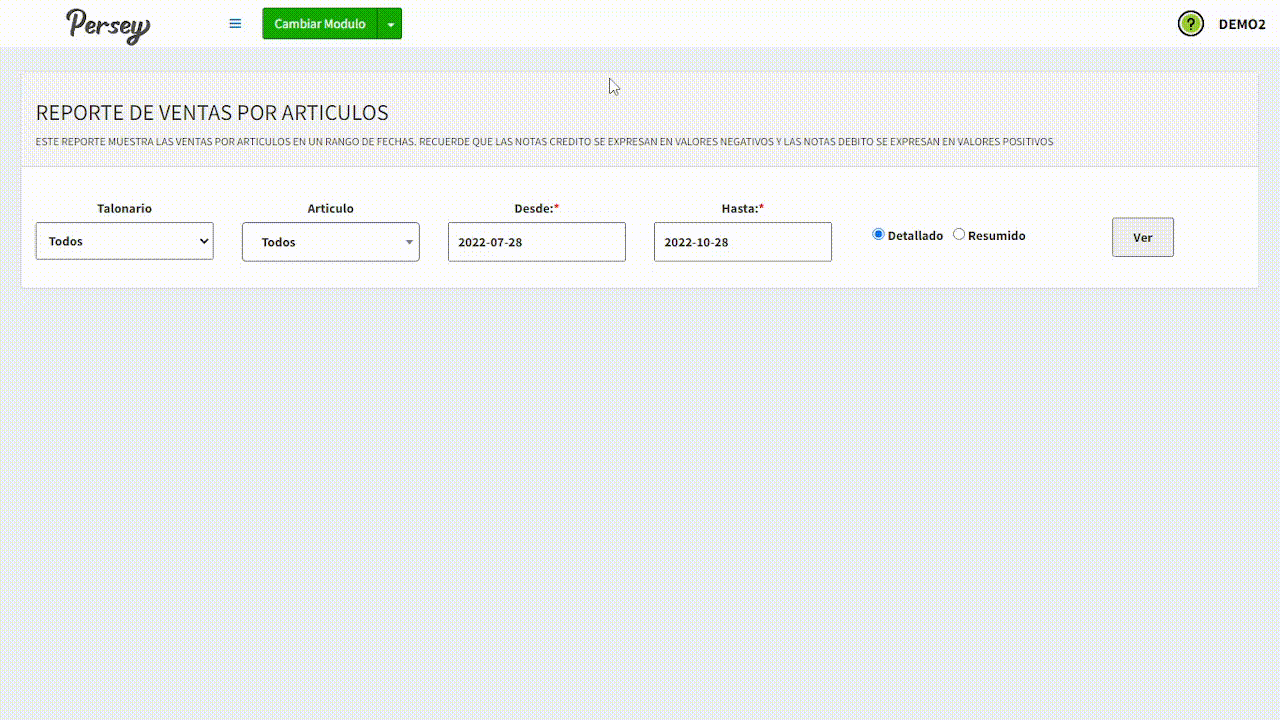Click the Articulo label
Screen dimensions: 1280x720
[x=330, y=208]
